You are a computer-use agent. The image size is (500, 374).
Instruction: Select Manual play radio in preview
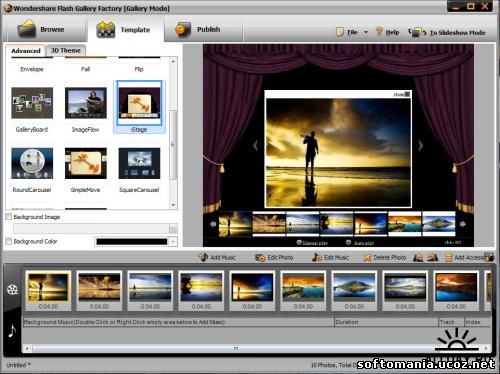(x=299, y=243)
